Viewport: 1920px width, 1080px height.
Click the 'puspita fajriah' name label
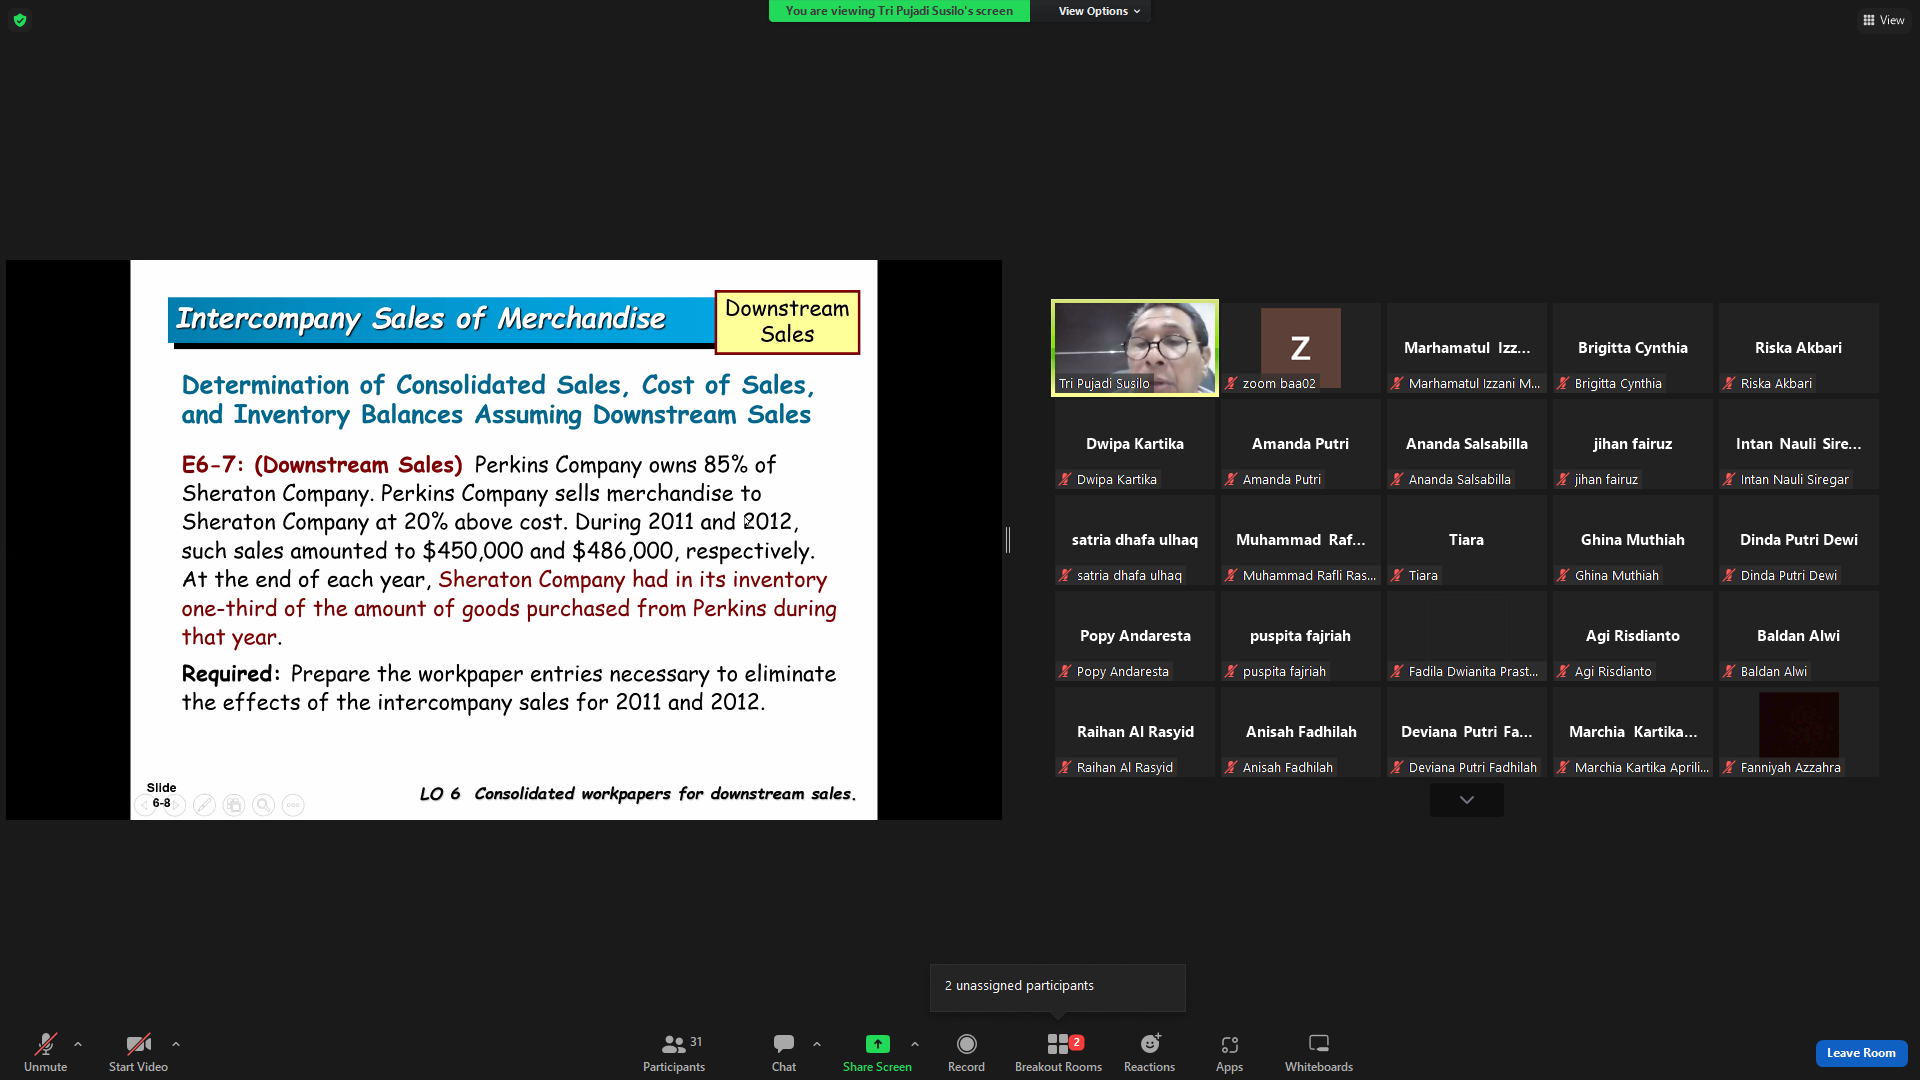point(1284,672)
